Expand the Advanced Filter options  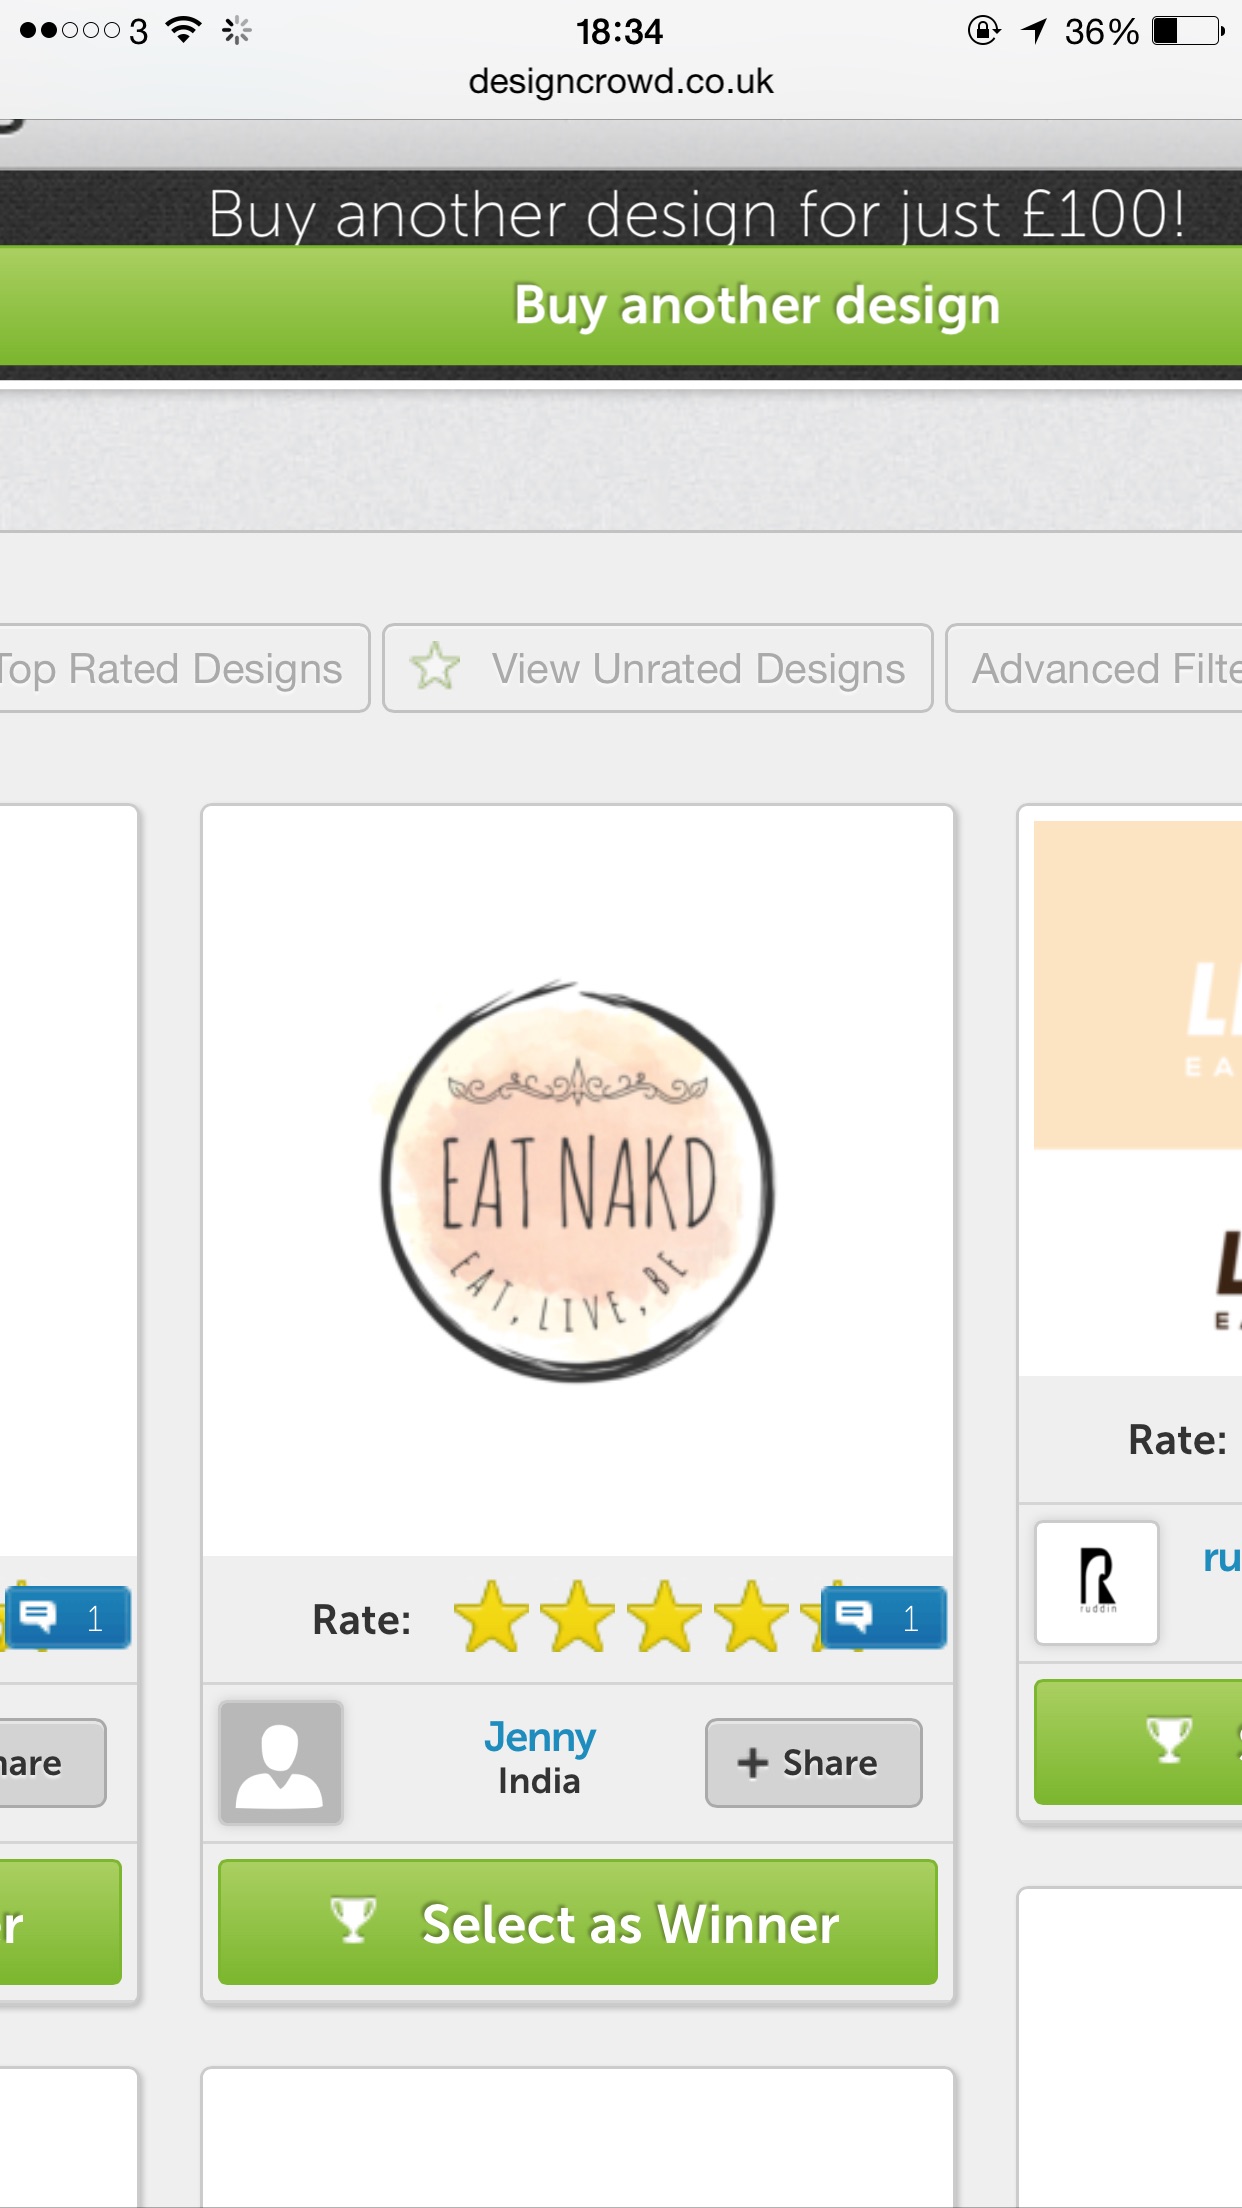point(1100,668)
